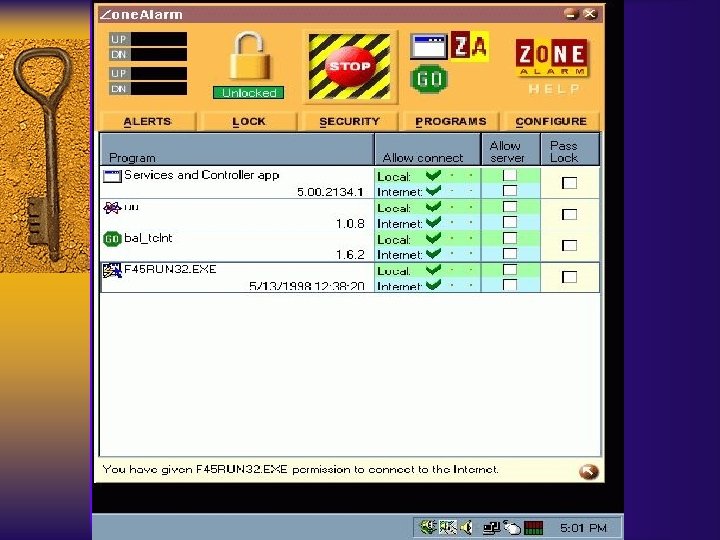Open the ALERTS panel
This screenshot has height=540, width=720.
(147, 122)
